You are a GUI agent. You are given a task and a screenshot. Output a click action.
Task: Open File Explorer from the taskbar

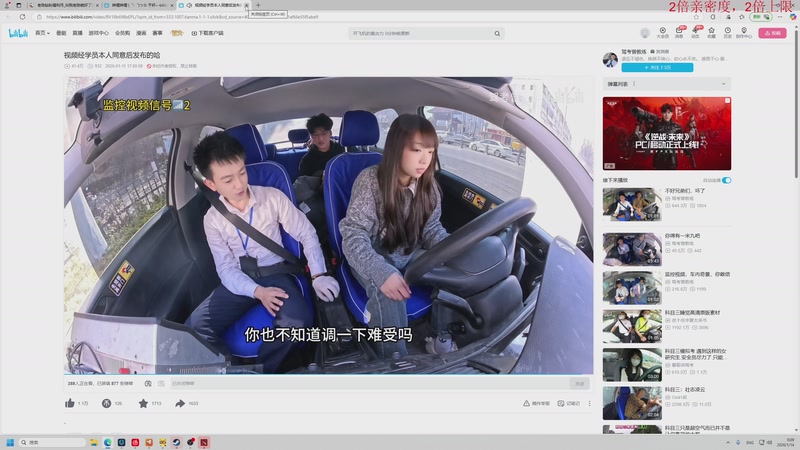click(x=94, y=442)
